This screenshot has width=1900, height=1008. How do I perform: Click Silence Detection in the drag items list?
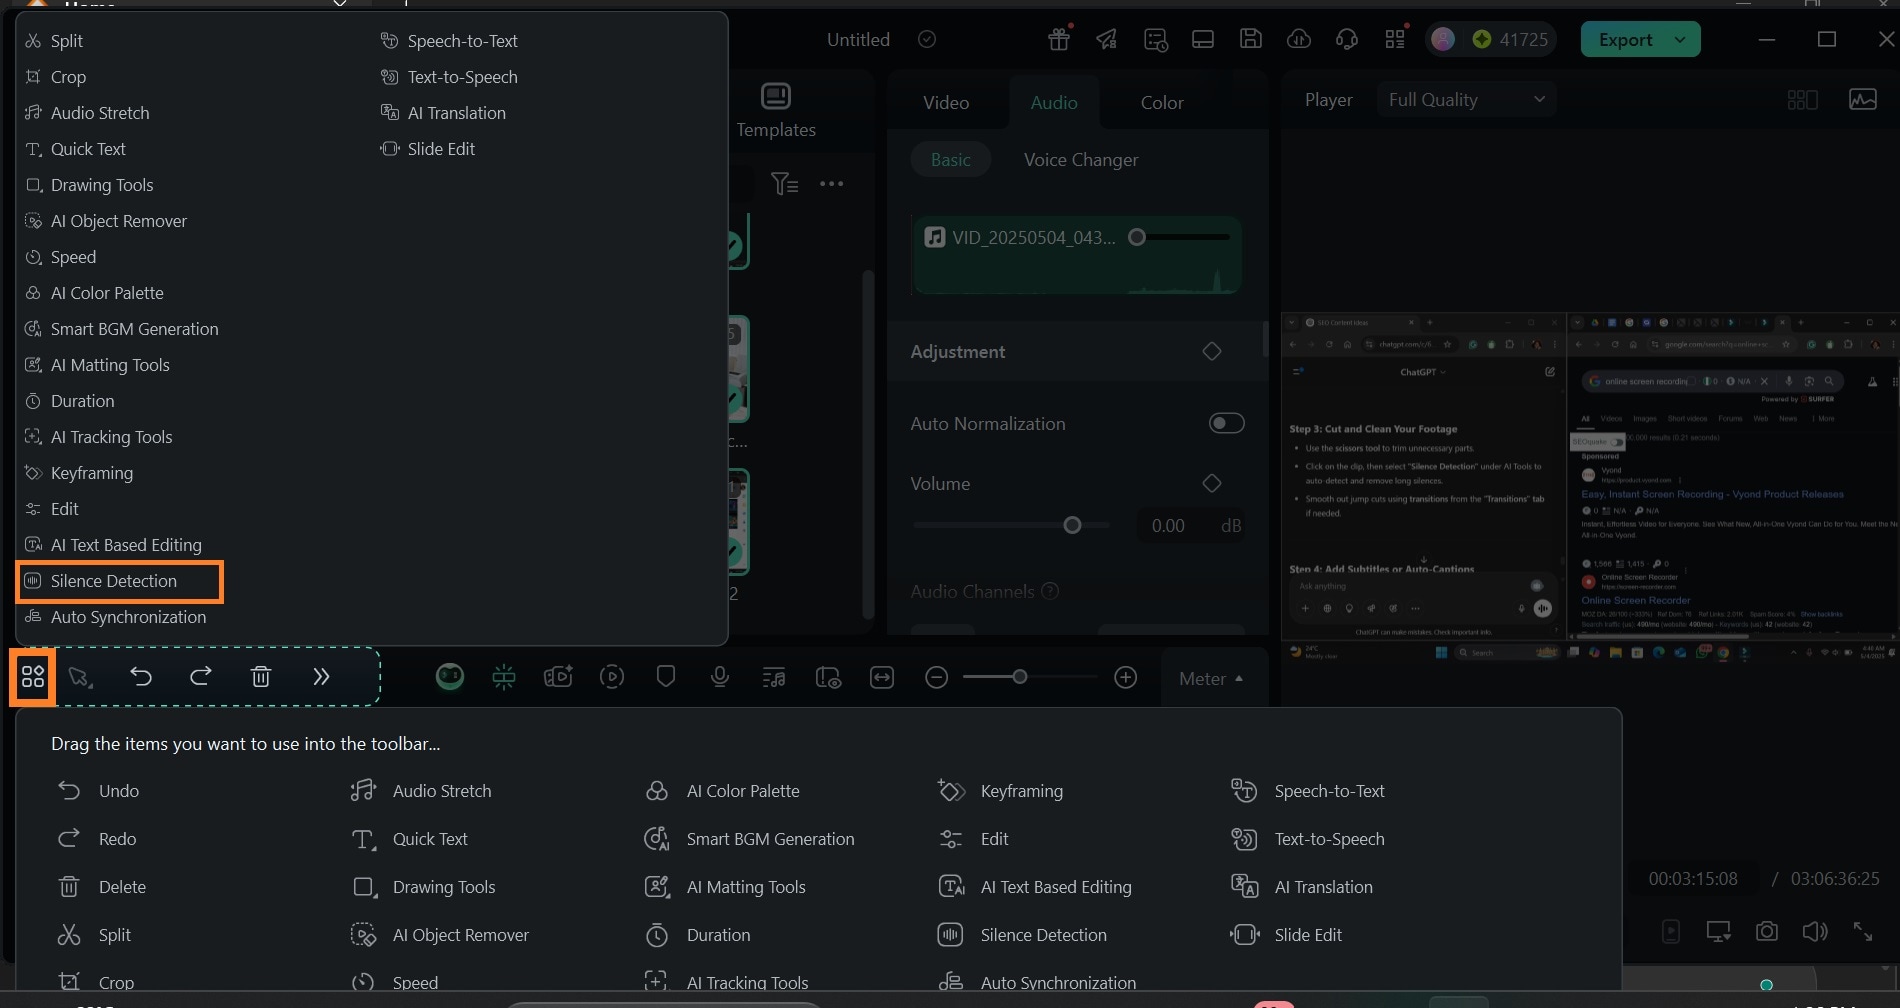[x=1022, y=935]
